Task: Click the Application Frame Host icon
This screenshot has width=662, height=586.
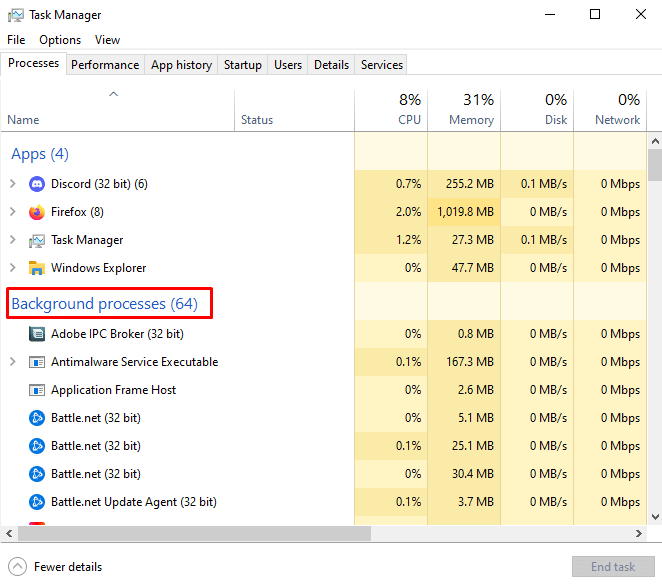Action: [x=37, y=390]
